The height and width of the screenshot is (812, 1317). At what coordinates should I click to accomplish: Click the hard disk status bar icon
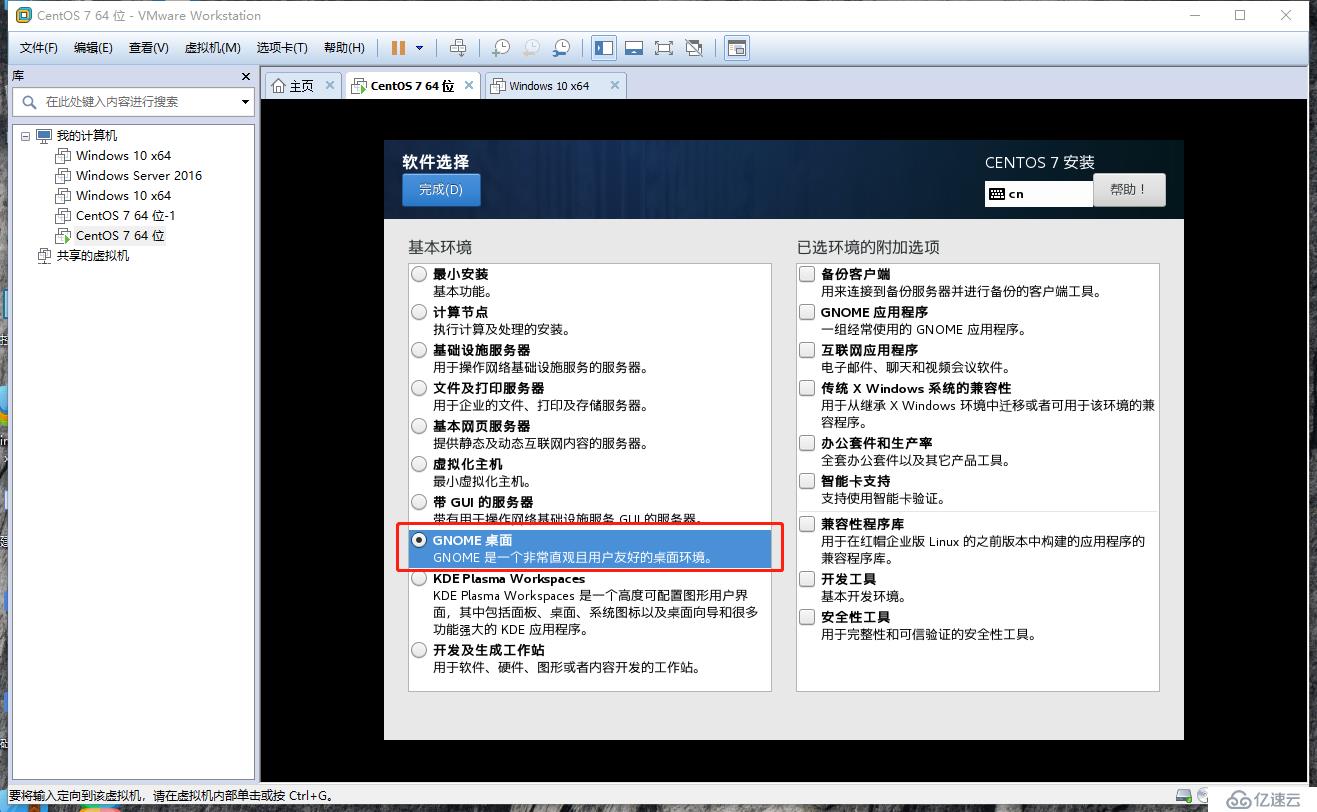coord(1184,797)
